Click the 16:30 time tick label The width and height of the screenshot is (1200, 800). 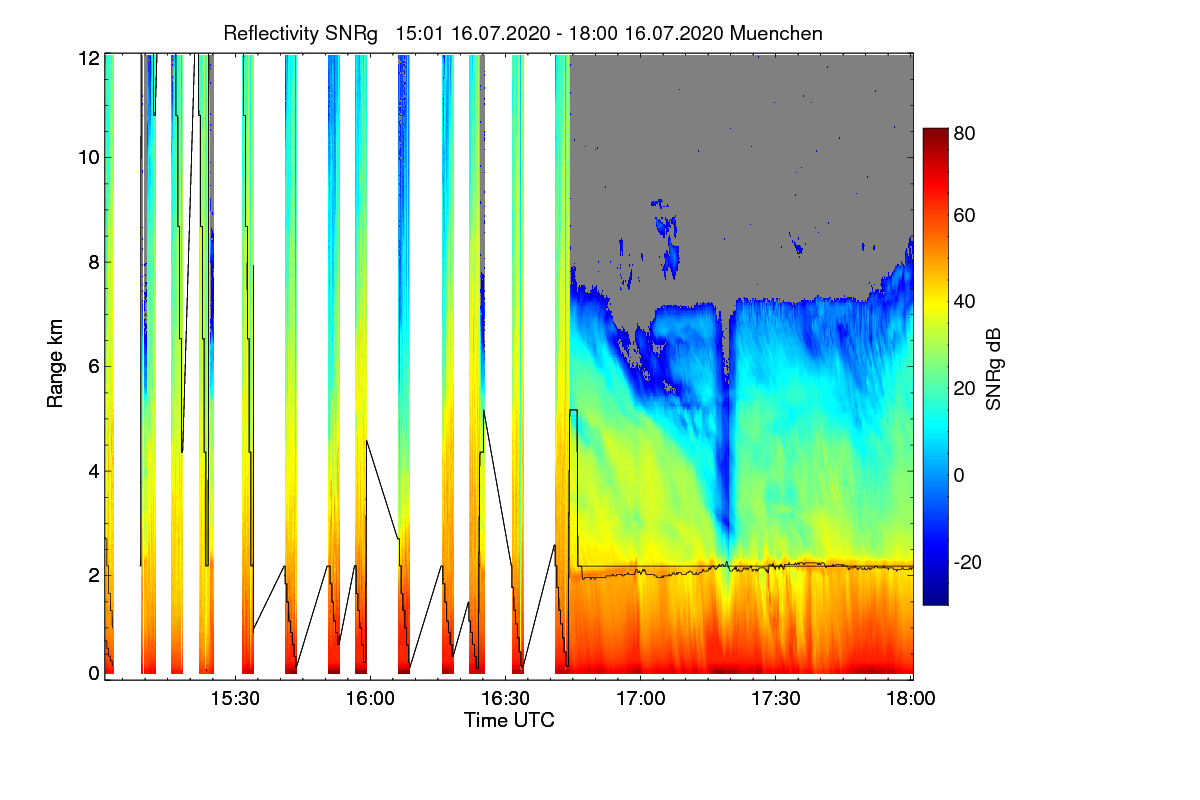505,698
